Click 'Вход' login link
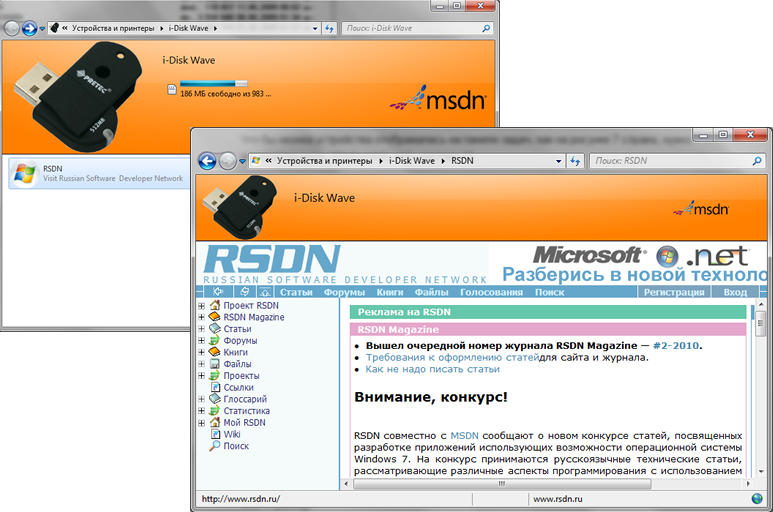 [x=735, y=292]
